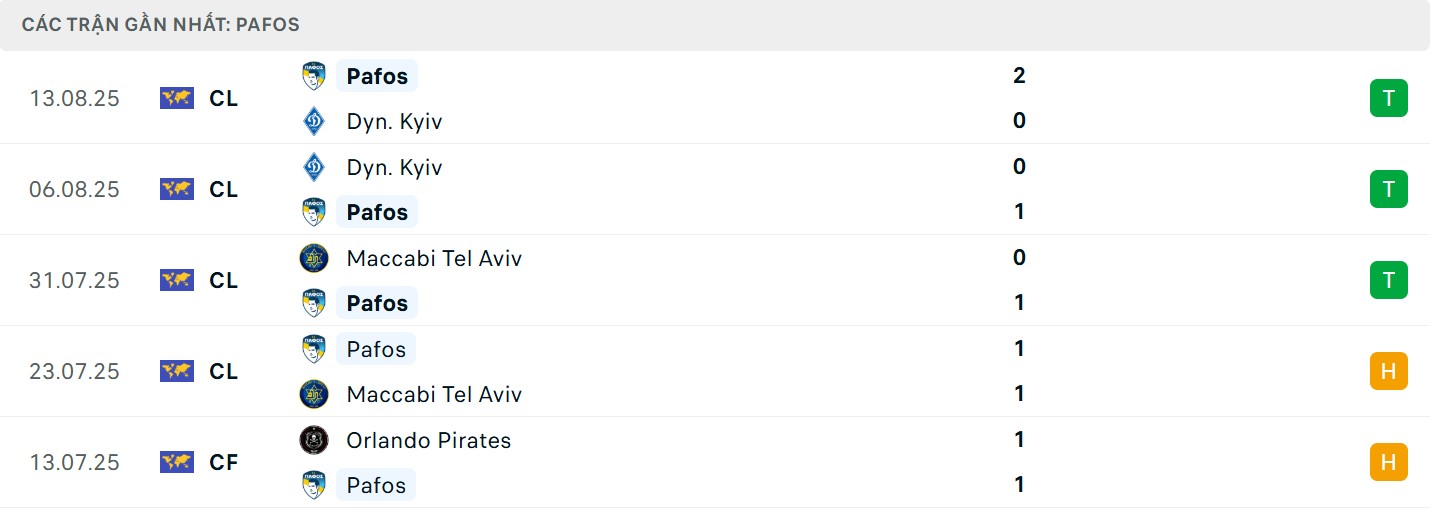Open Maccabi Tel Aviv link in 31.07.25 match
This screenshot has width=1447, height=532.
434,258
